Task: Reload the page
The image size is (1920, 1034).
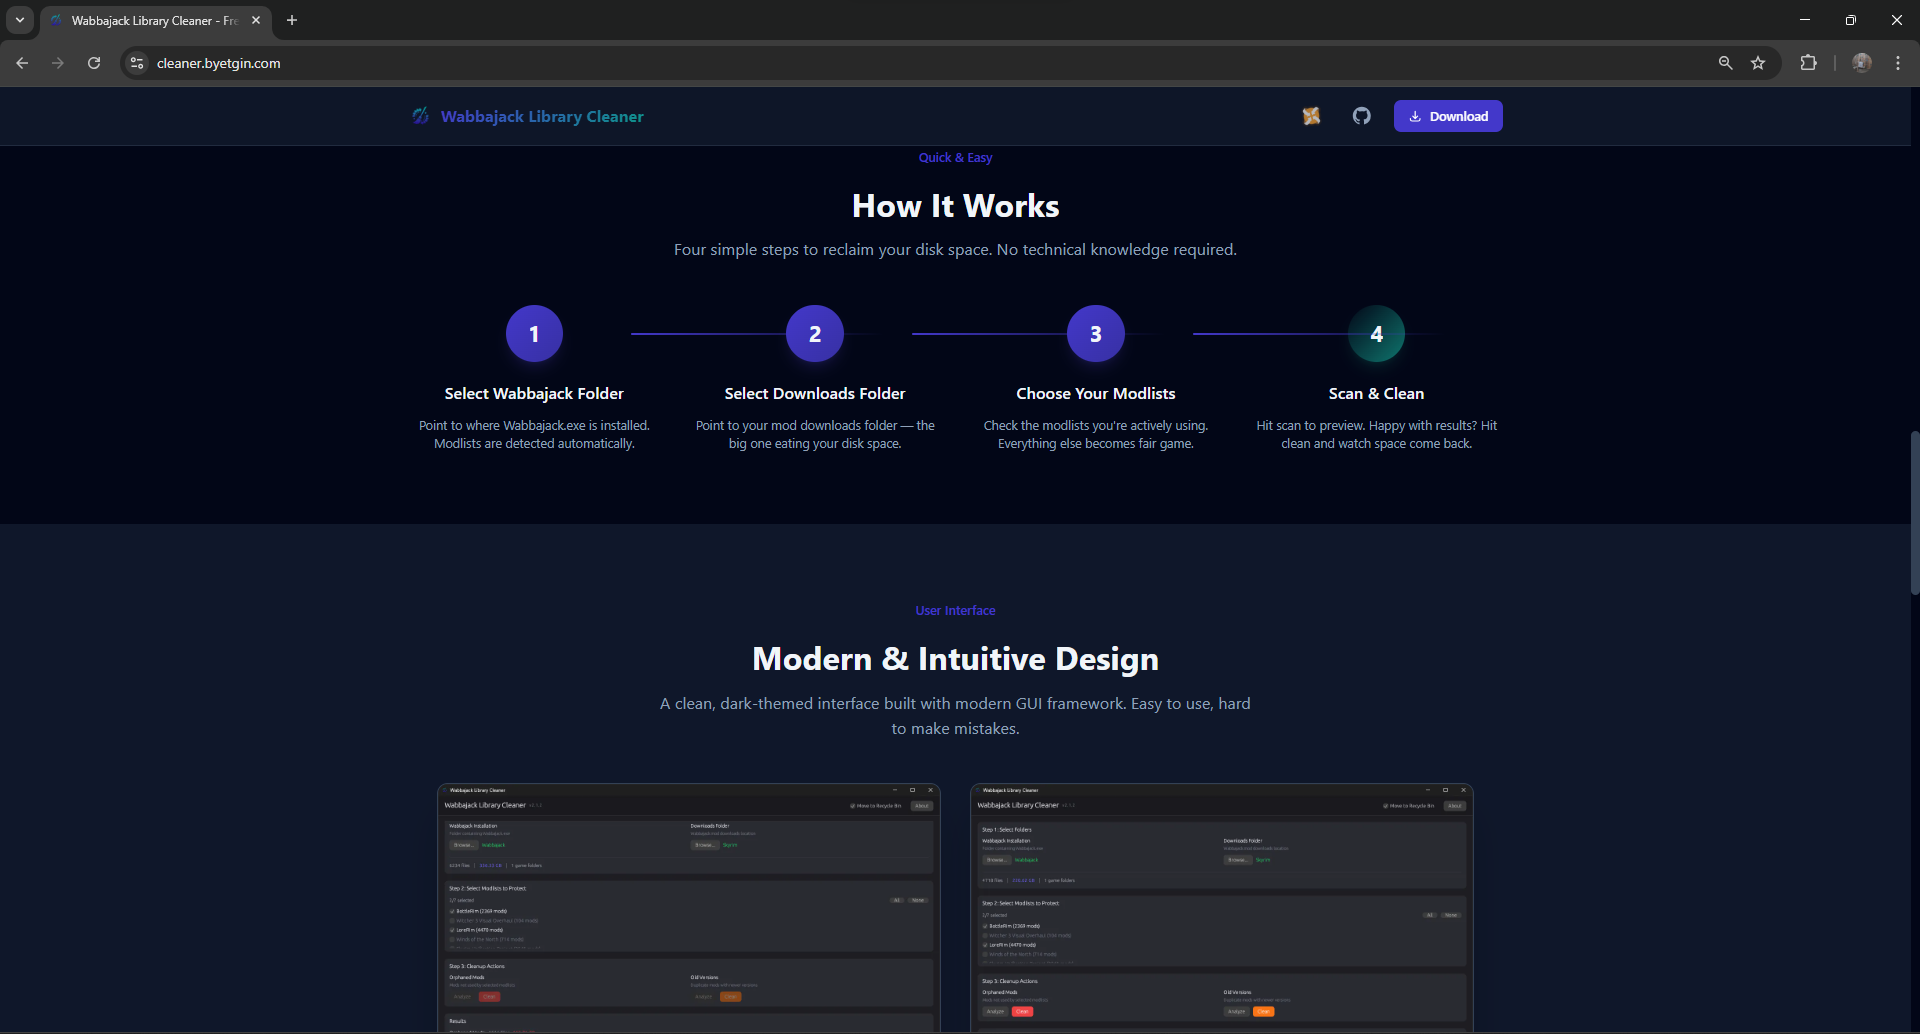Action: tap(94, 63)
